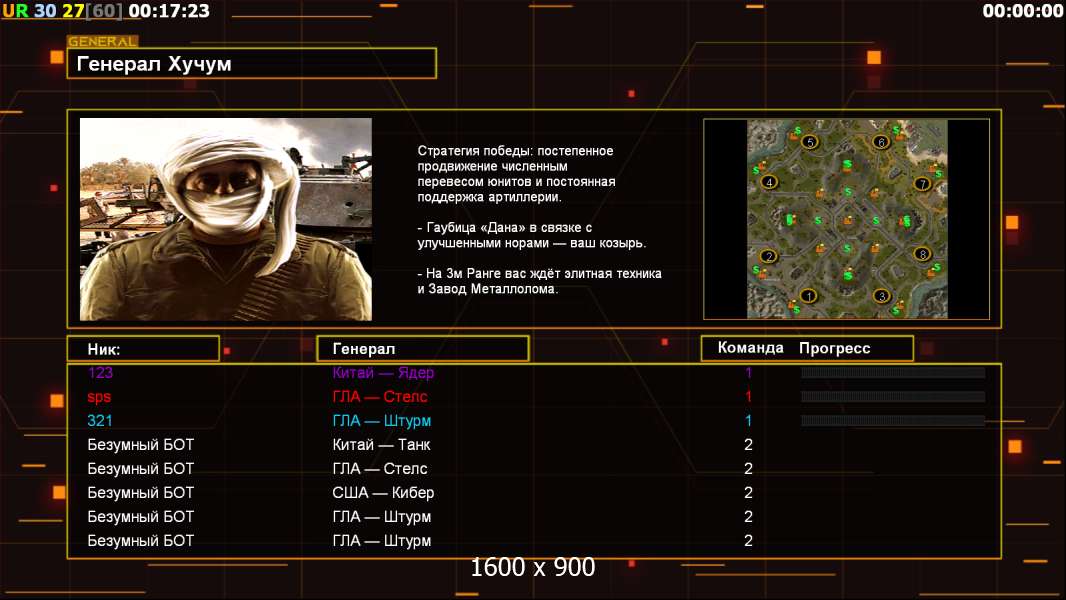Click the general portrait image

[x=225, y=219]
